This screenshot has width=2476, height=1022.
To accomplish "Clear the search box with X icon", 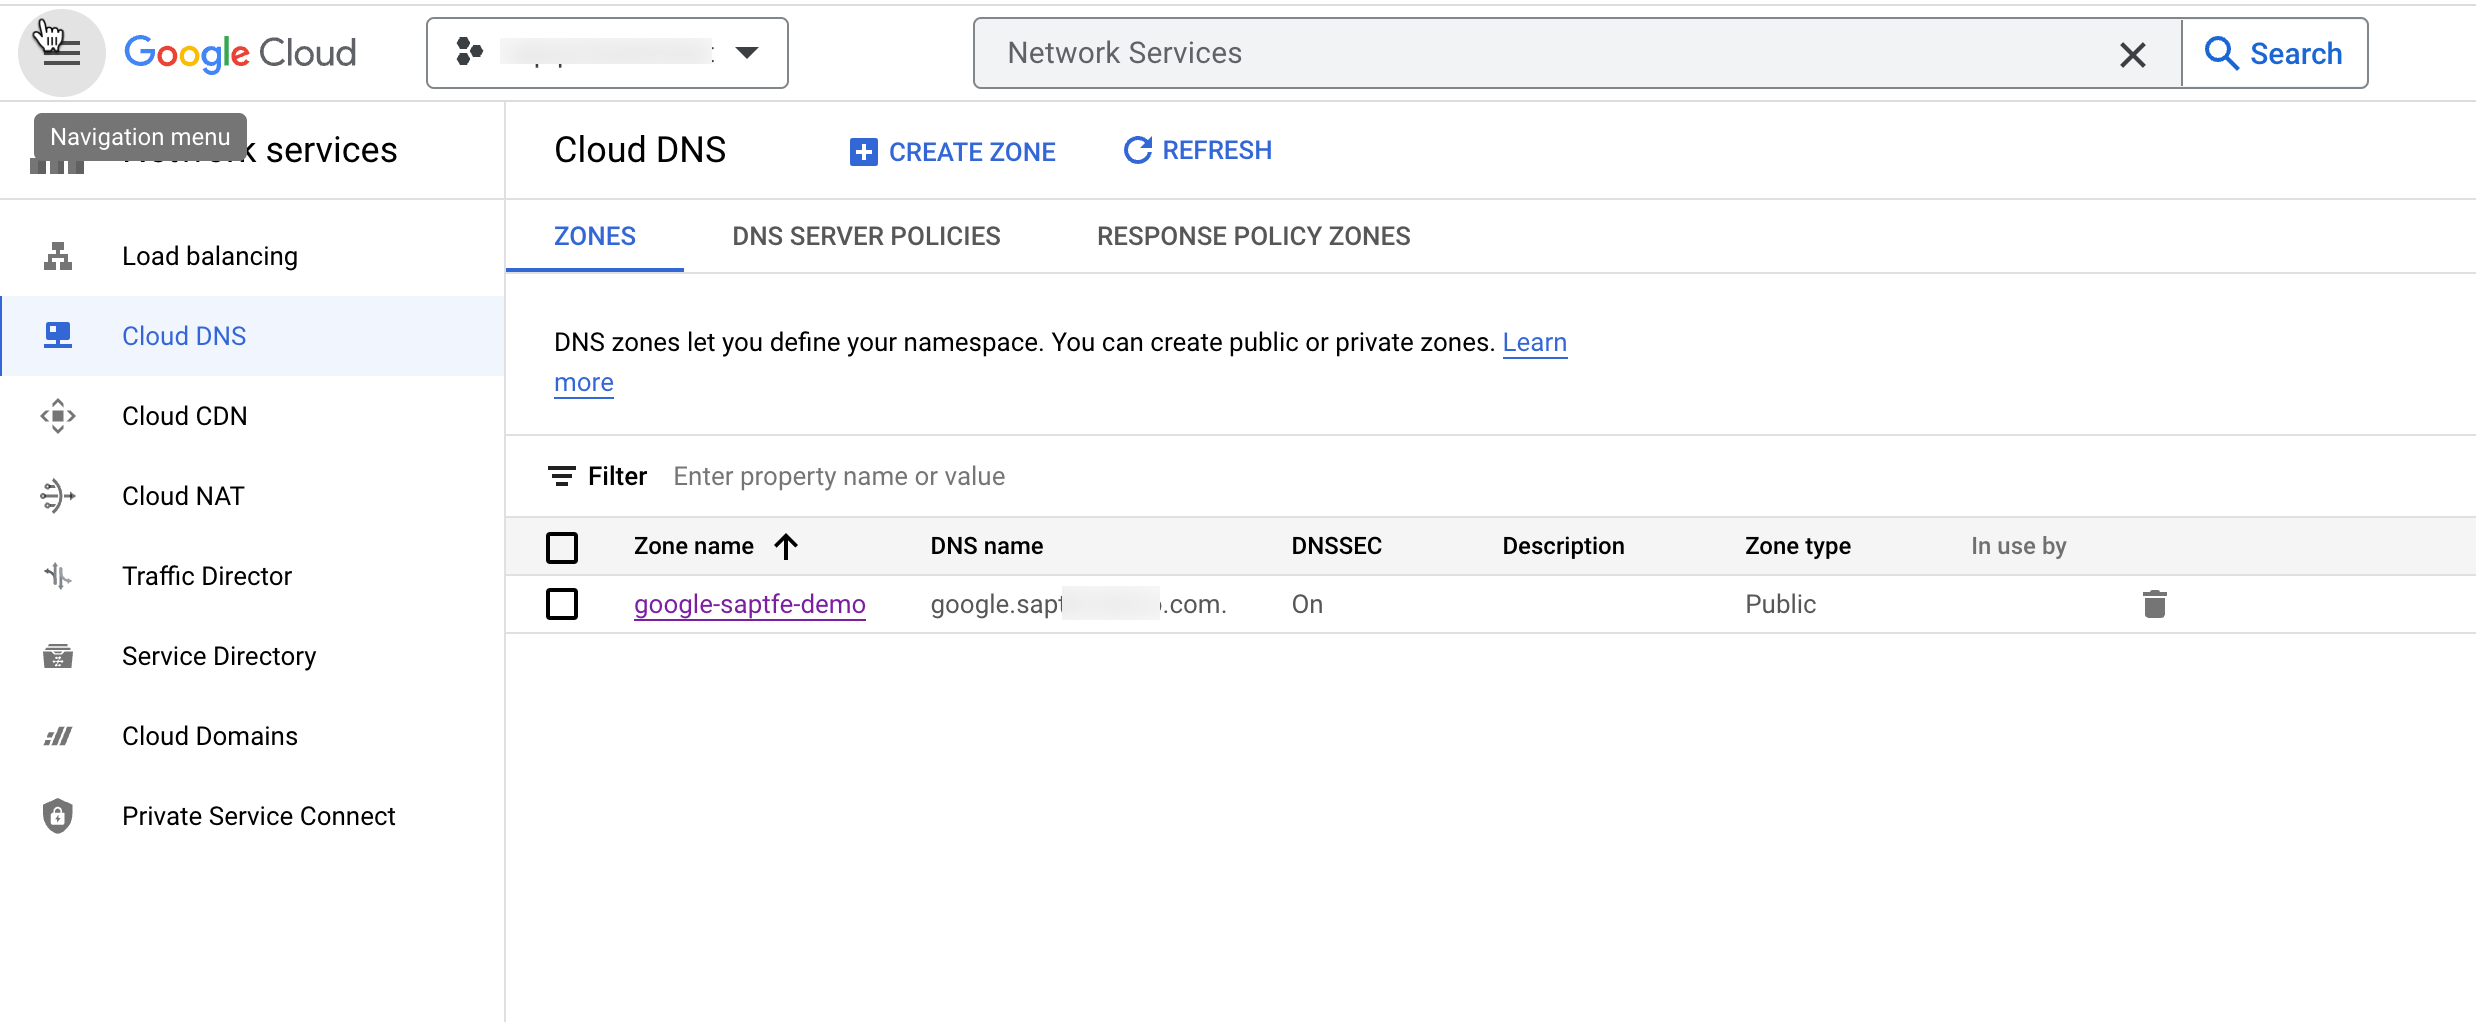I will click(x=2132, y=54).
